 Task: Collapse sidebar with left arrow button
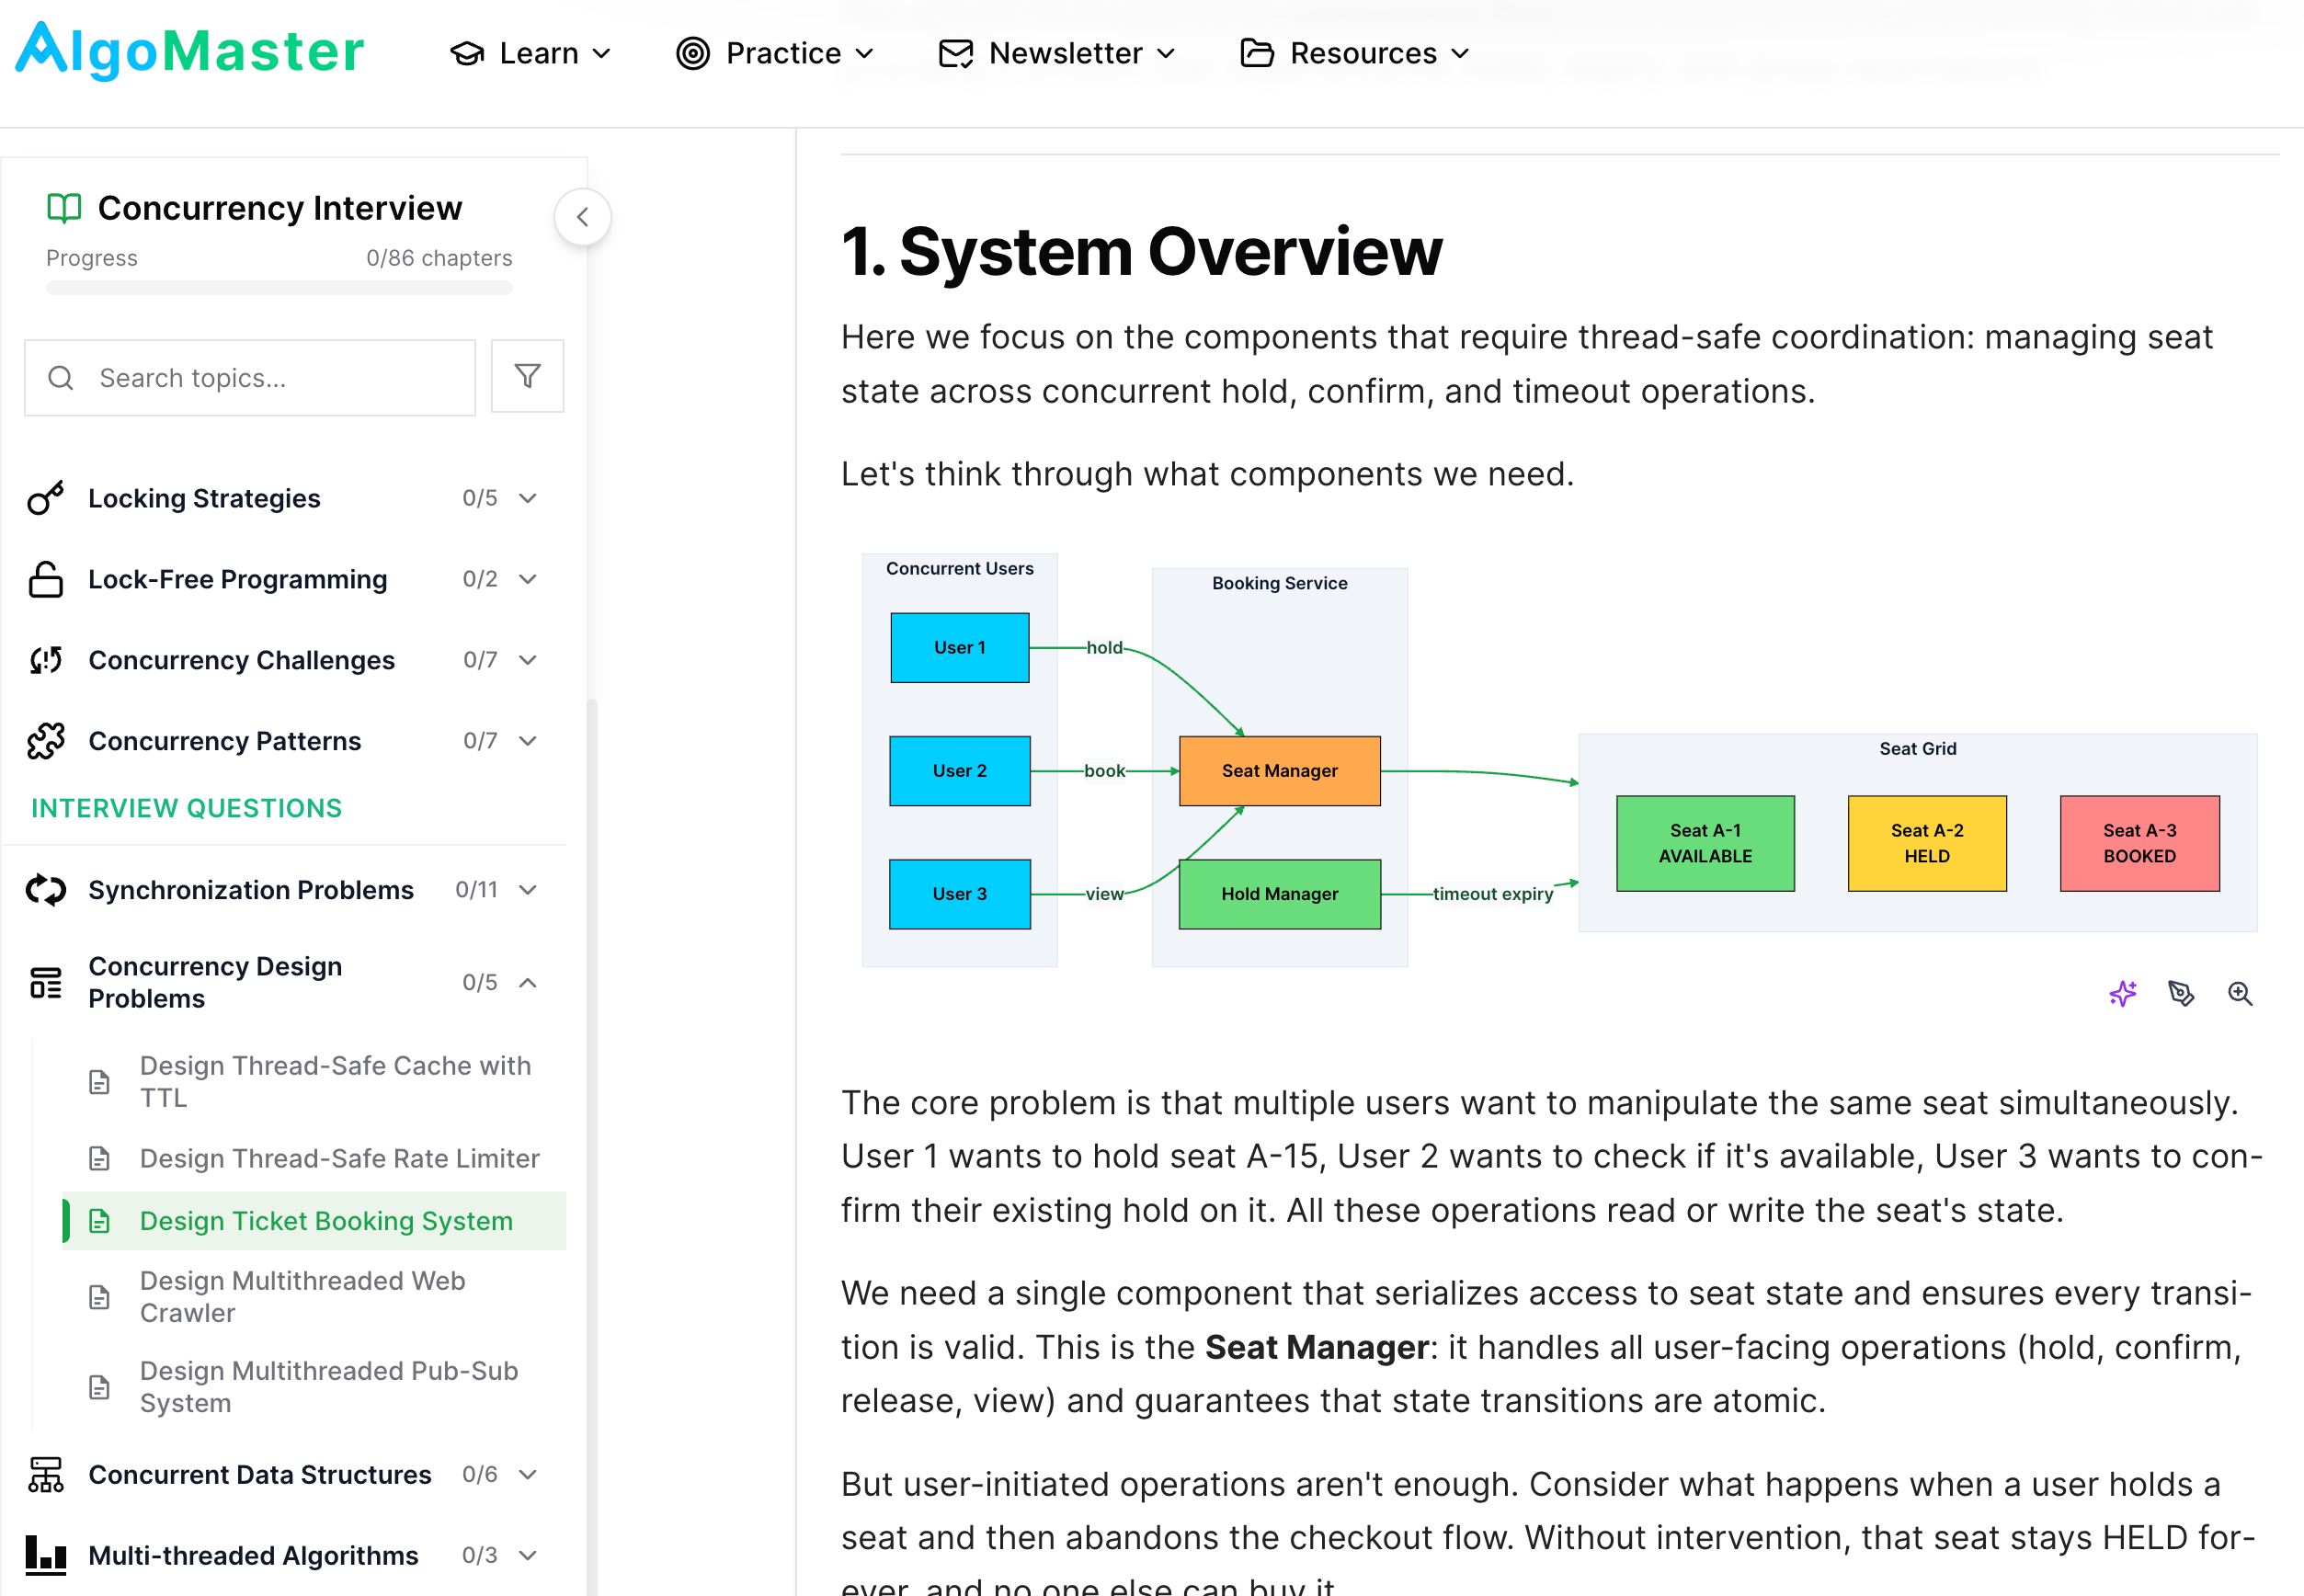pos(582,217)
